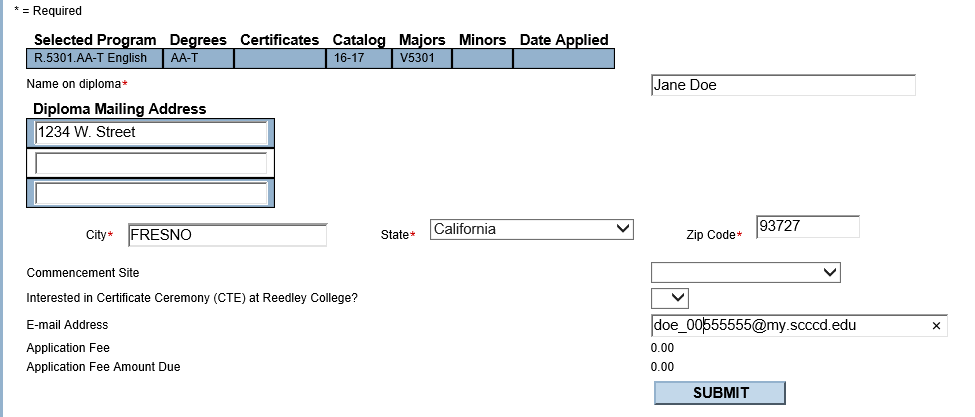Screen dimensions: 975x417
Task: Click the AA-T Degrees cell
Action: tap(198, 58)
